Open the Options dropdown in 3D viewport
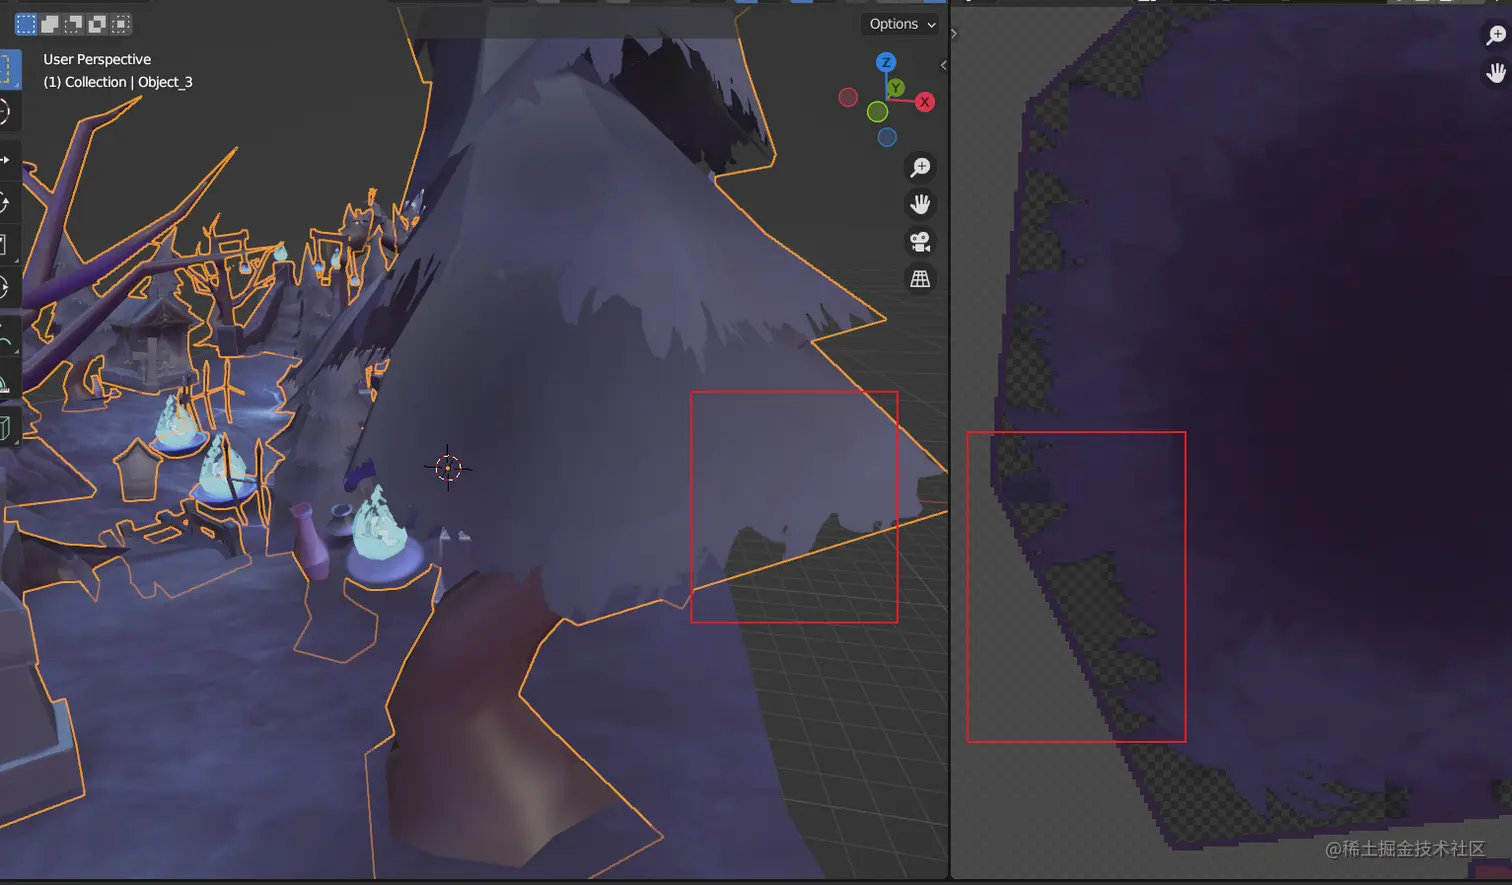This screenshot has width=1512, height=885. [900, 24]
